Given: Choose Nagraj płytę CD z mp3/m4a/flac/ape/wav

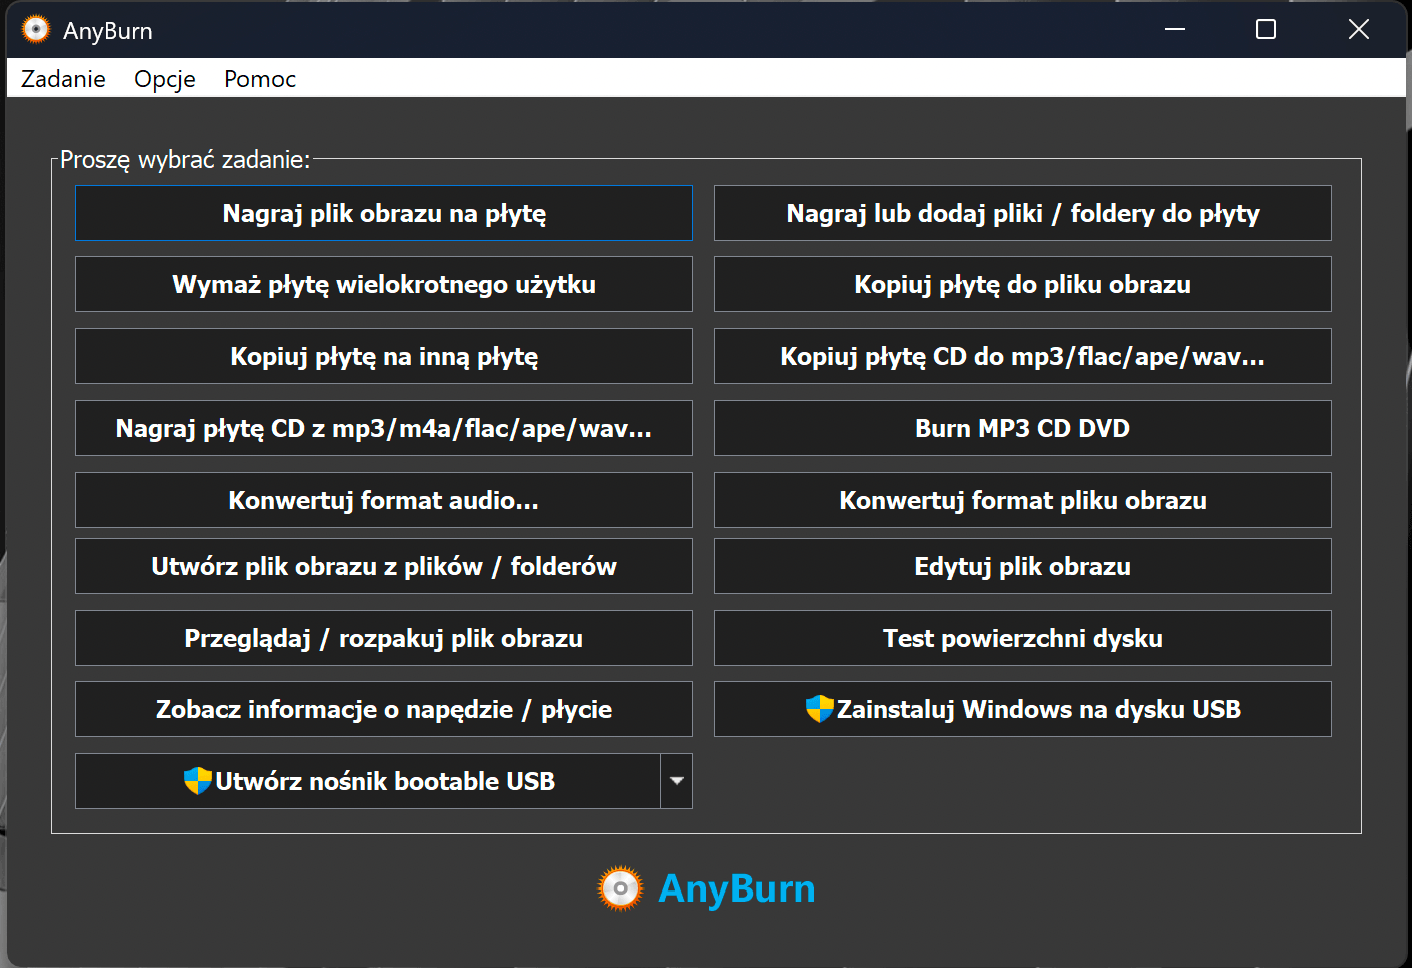Looking at the screenshot, I should (384, 428).
